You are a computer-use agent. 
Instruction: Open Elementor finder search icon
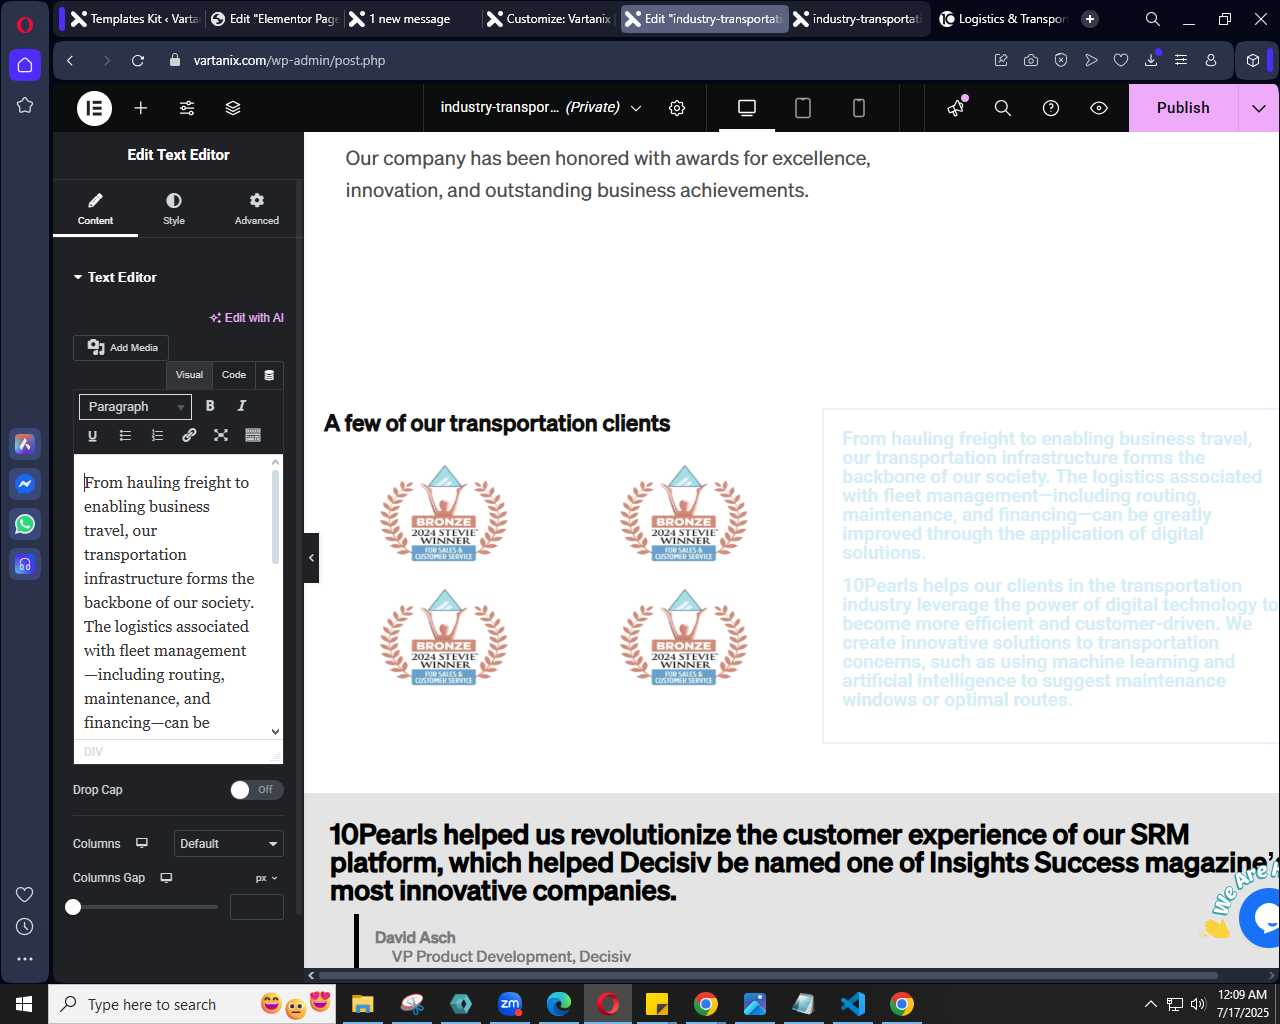[1003, 108]
